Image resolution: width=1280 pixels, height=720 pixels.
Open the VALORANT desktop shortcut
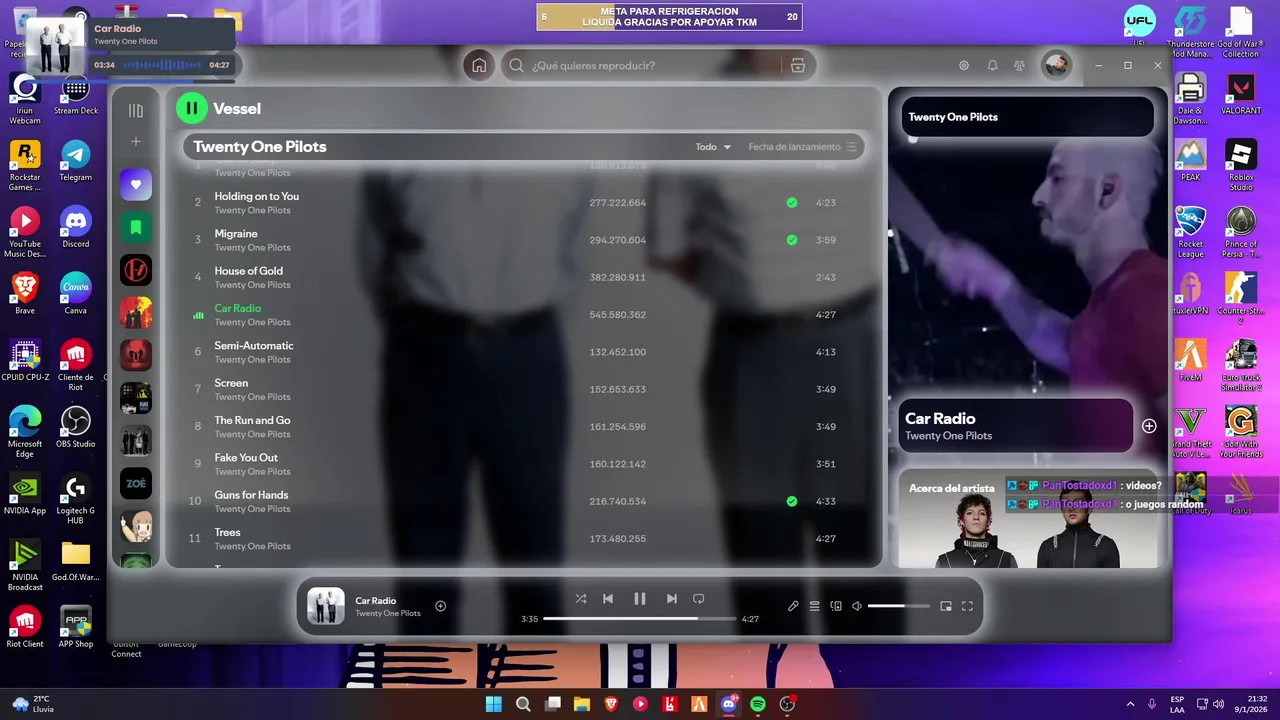click(1241, 95)
